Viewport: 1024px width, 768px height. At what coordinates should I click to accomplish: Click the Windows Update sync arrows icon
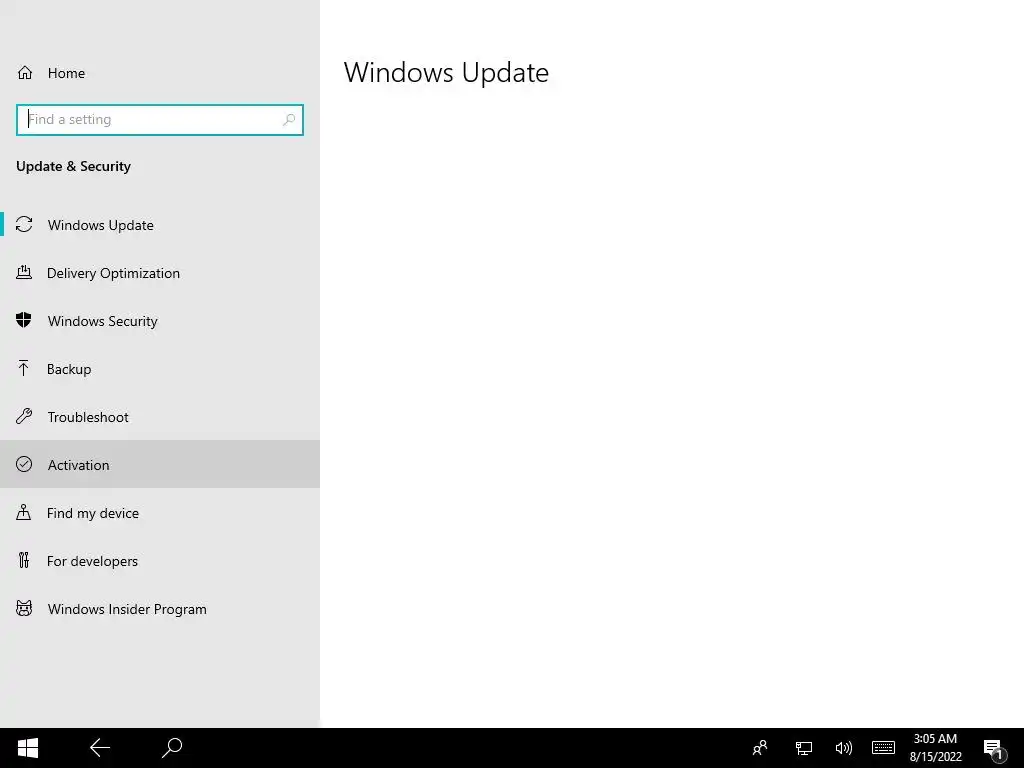coord(24,225)
